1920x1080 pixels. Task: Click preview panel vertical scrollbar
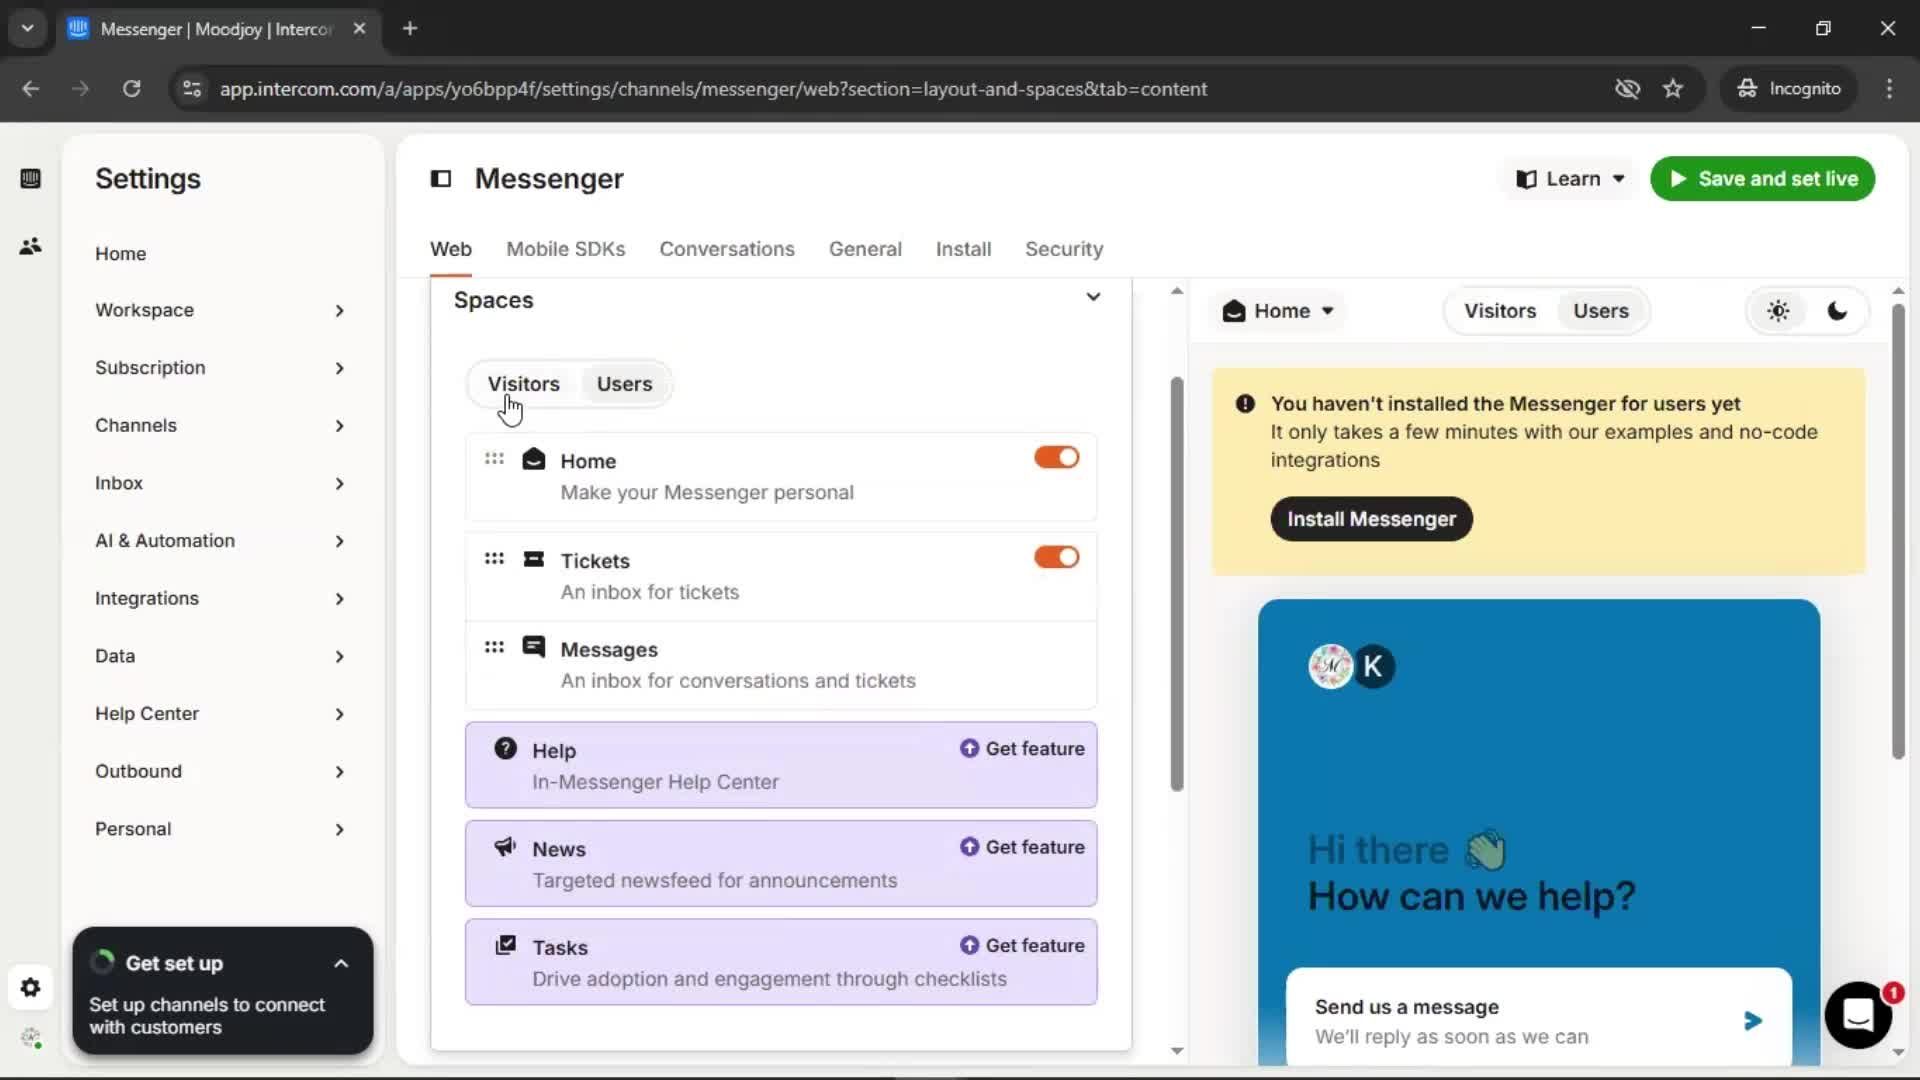(x=1898, y=530)
